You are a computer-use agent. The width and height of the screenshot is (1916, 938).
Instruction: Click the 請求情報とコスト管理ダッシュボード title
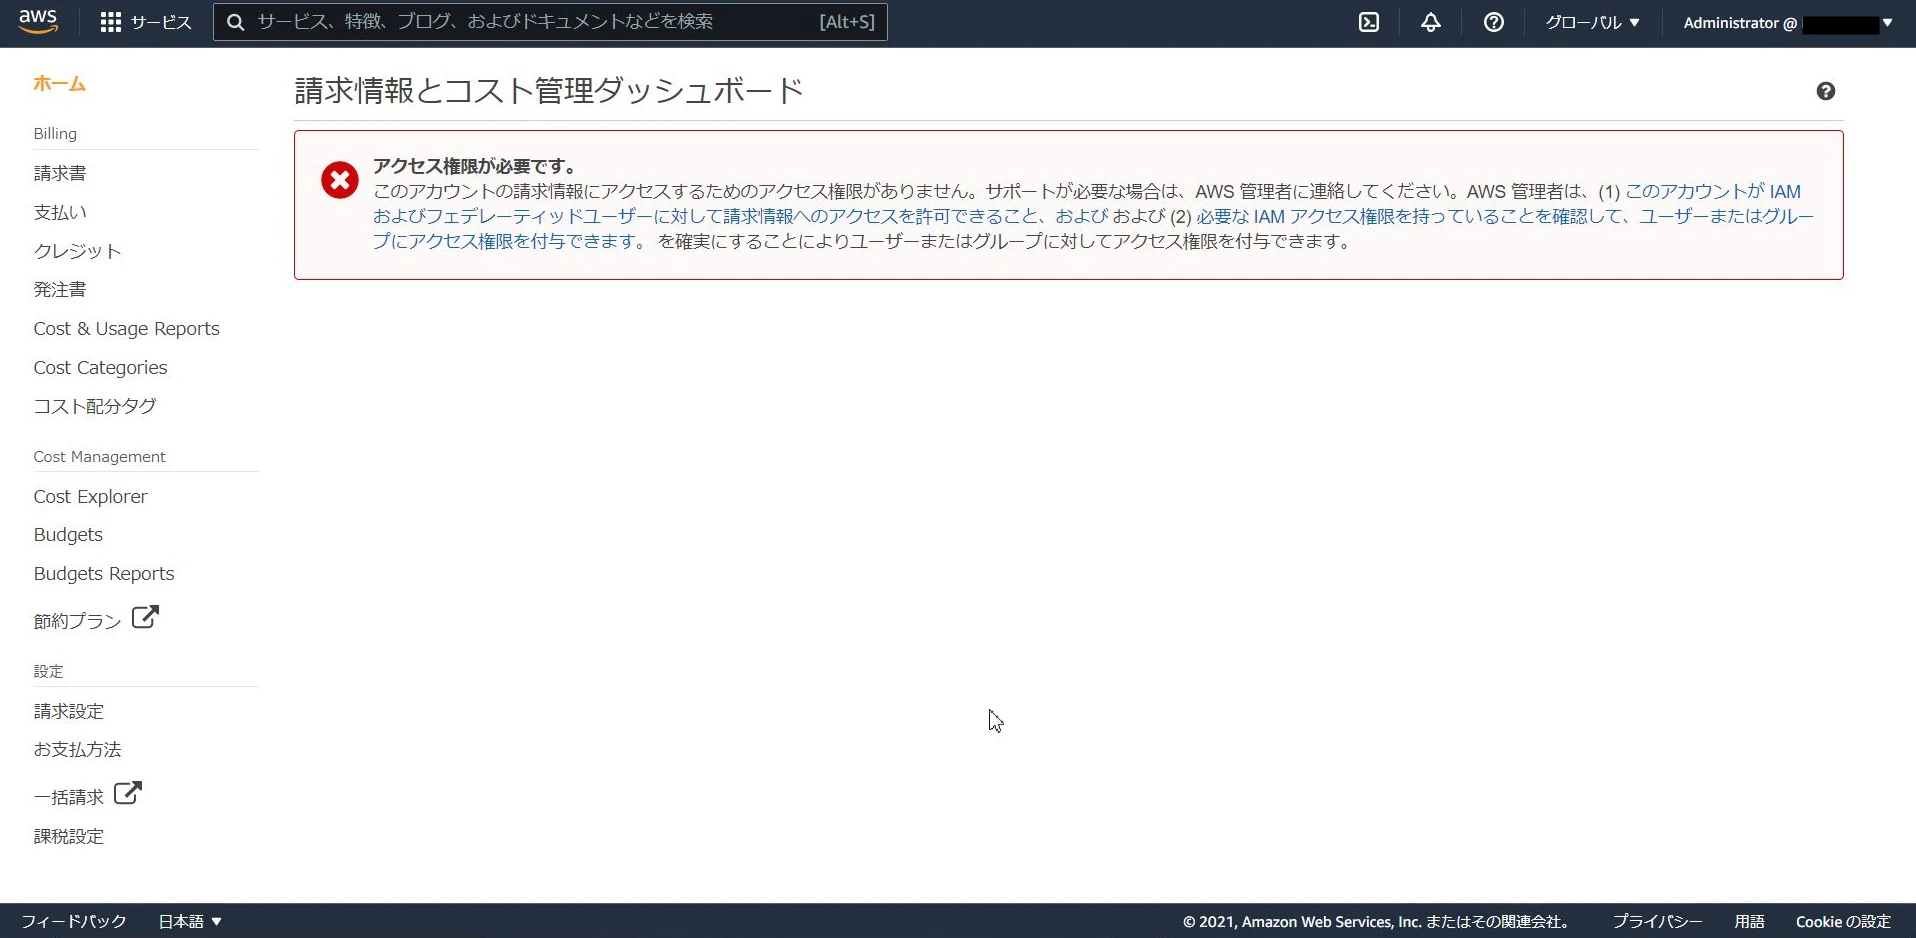[x=549, y=91]
